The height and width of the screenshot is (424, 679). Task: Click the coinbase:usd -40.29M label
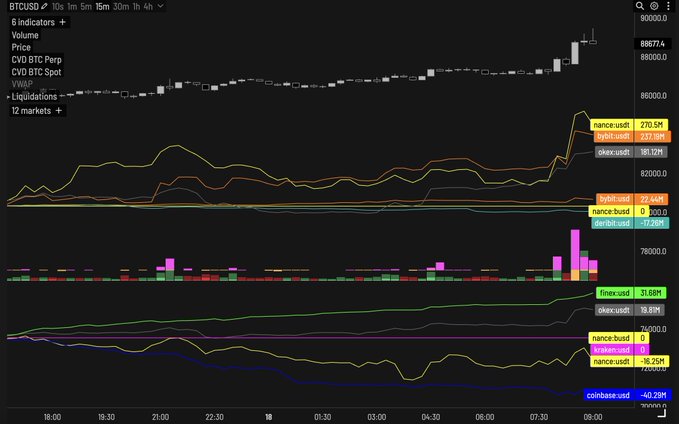627,395
